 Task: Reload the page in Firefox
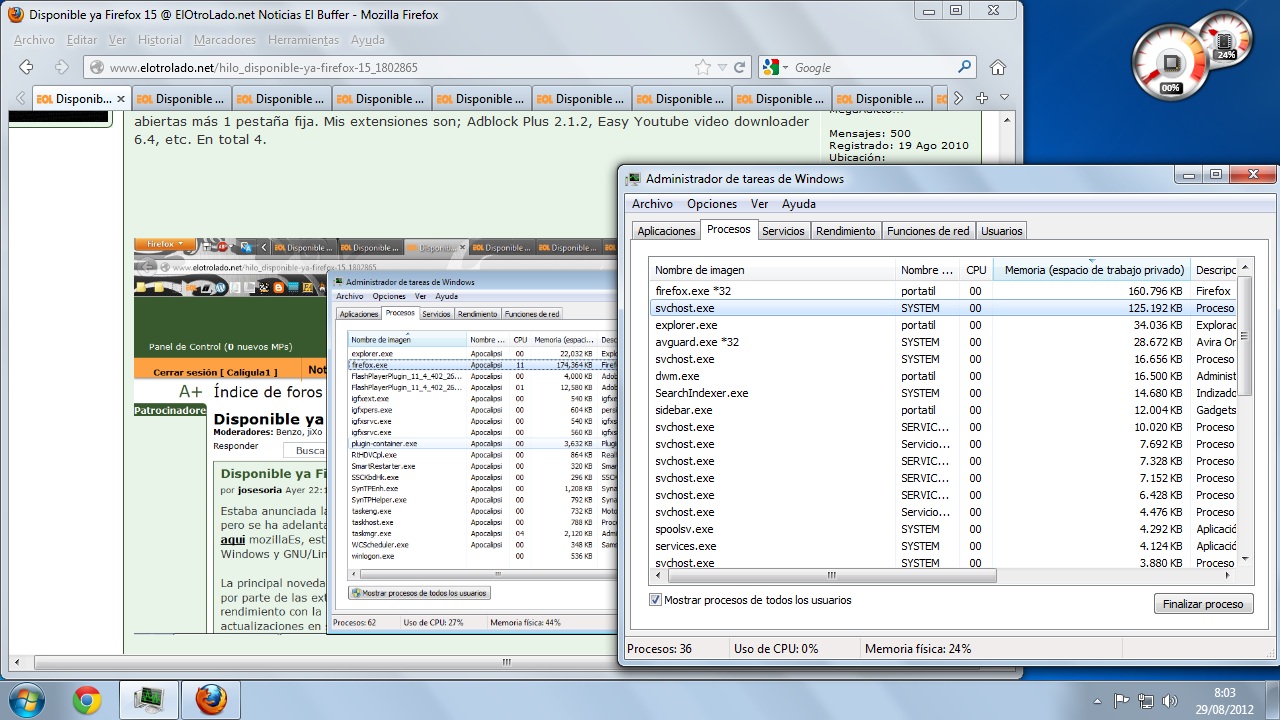click(740, 67)
